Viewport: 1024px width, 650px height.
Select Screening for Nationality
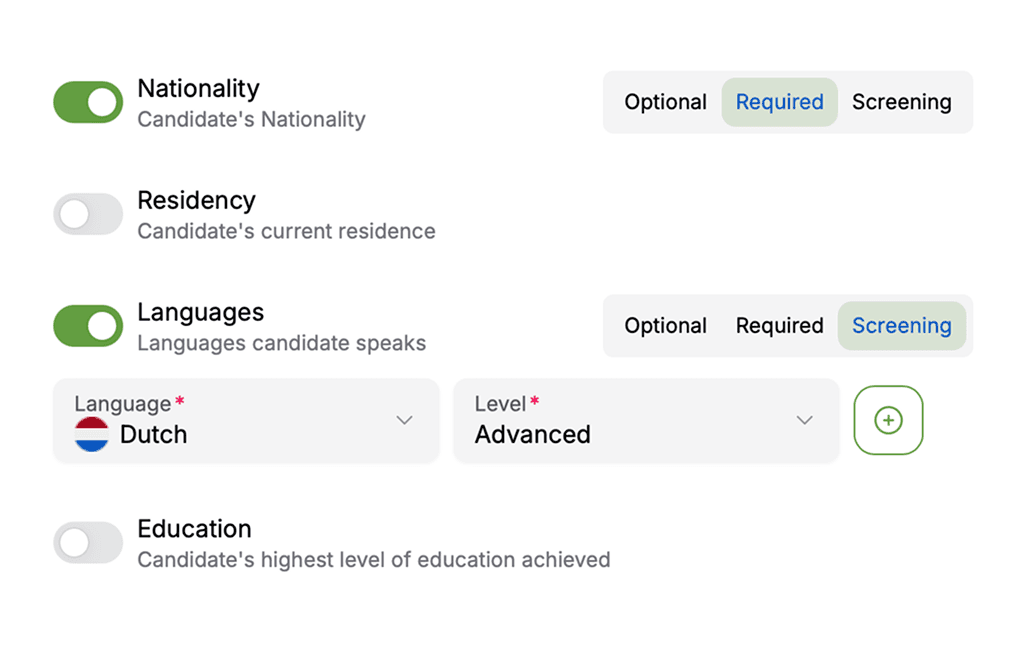(x=901, y=101)
